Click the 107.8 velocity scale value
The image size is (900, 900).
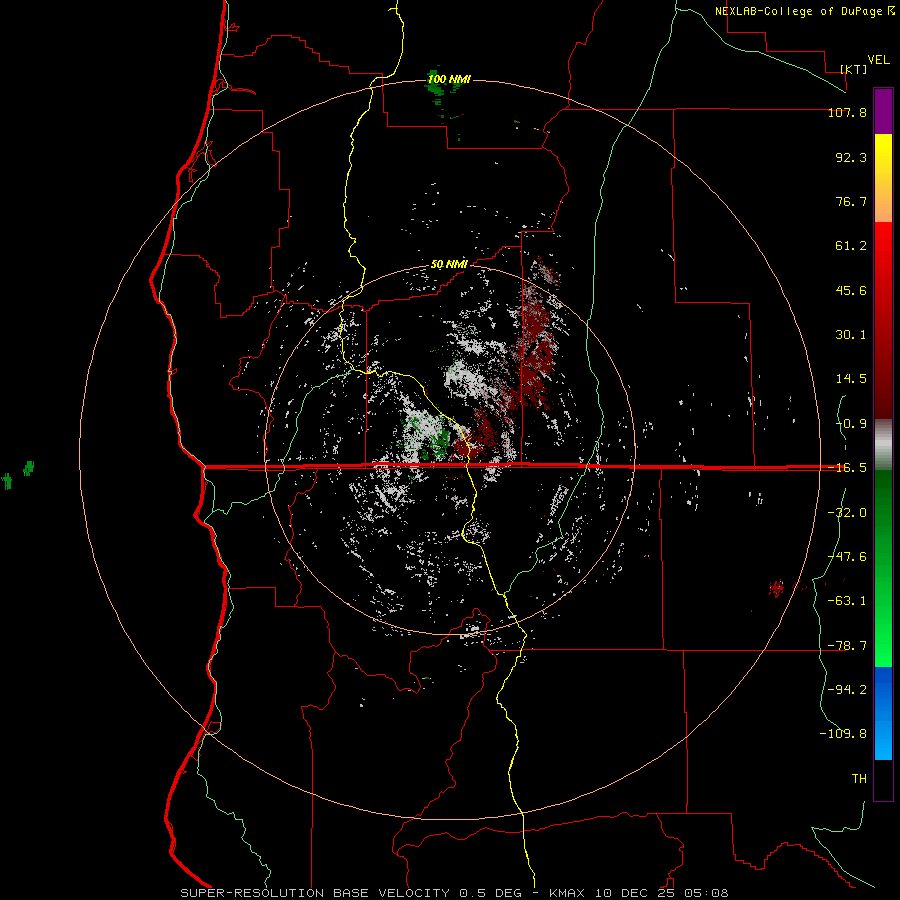[x=847, y=112]
